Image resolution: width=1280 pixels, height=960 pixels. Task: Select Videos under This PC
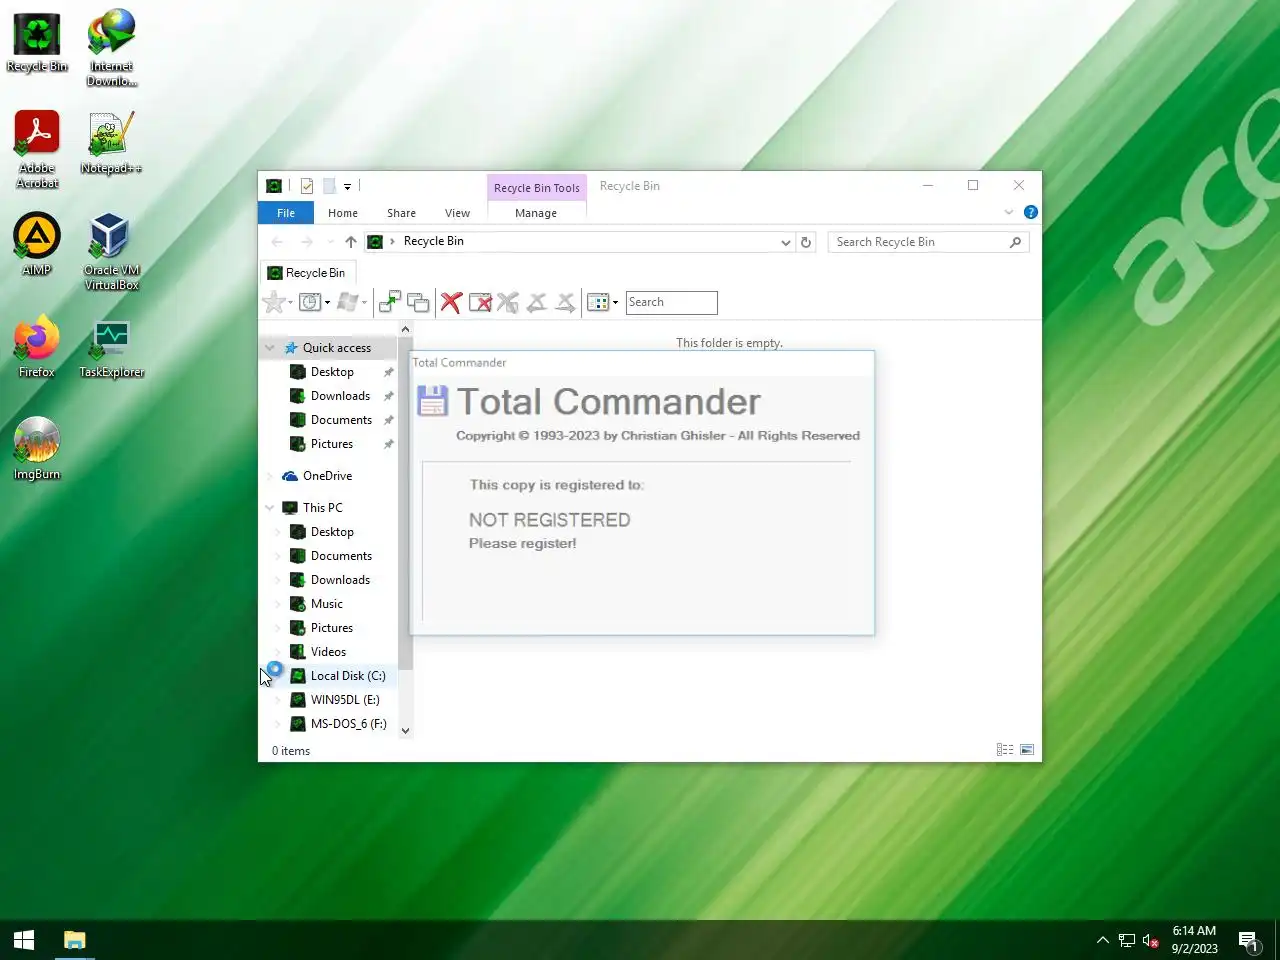click(328, 652)
